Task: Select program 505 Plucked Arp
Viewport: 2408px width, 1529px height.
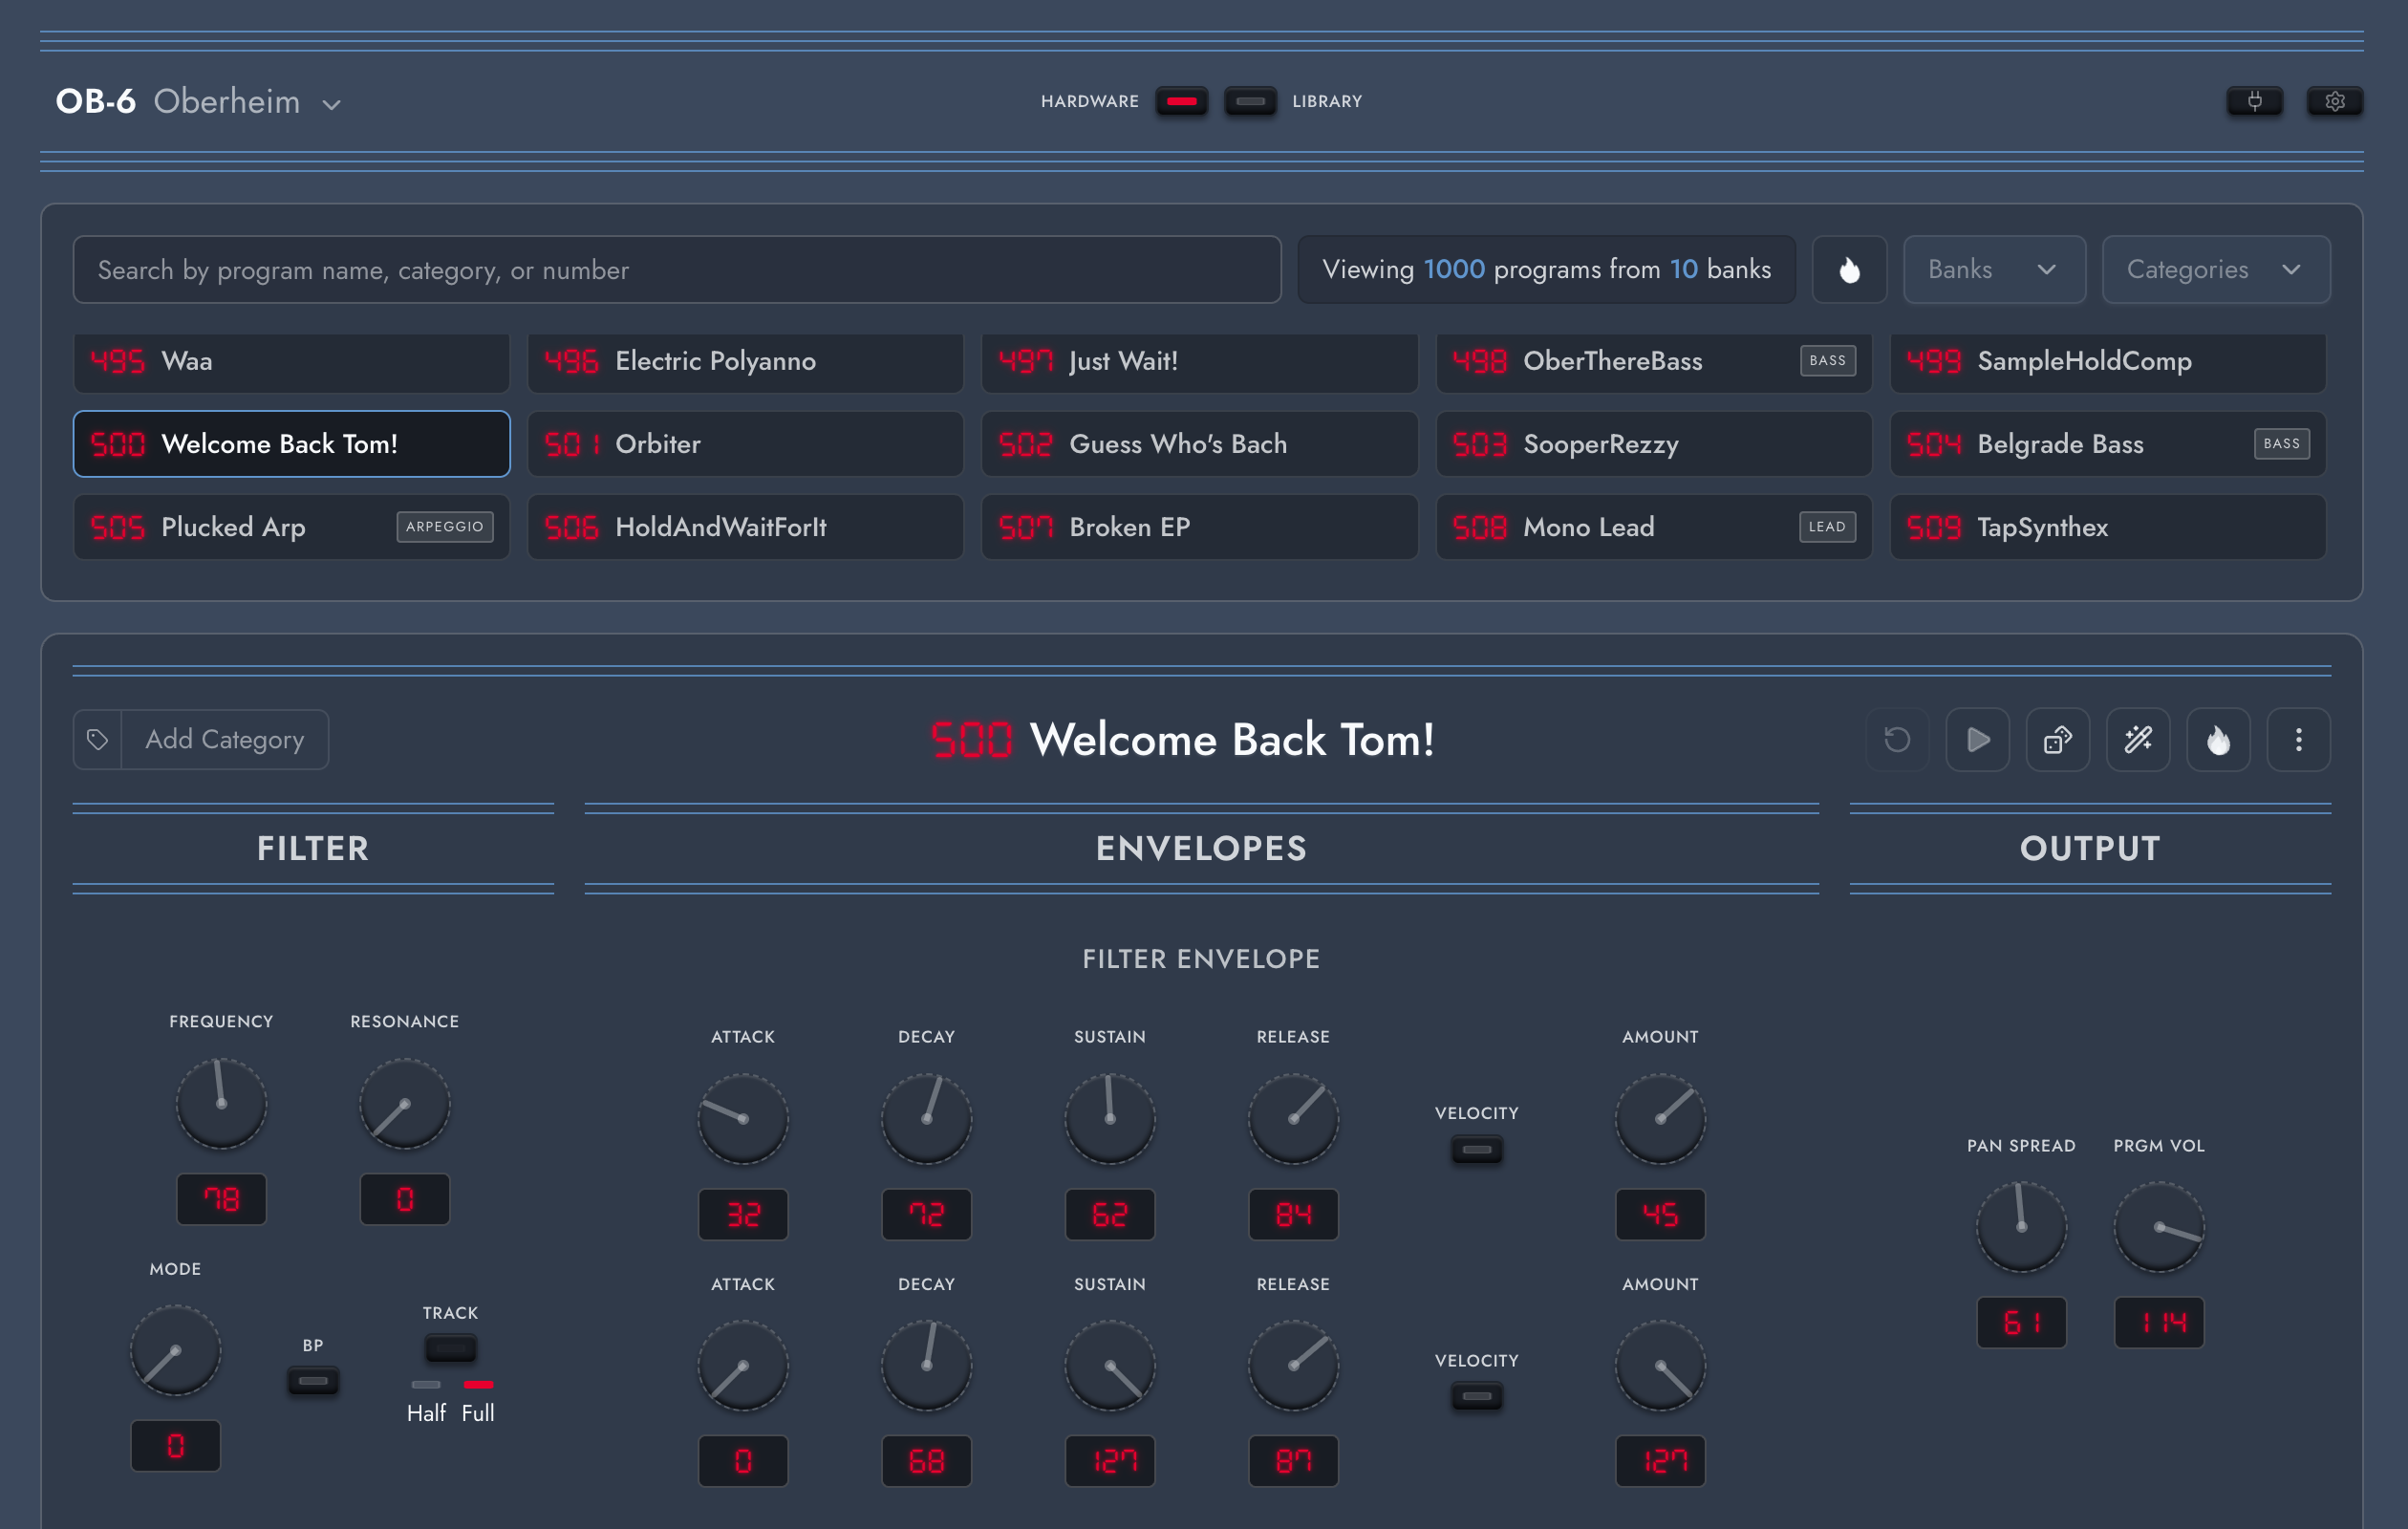Action: [x=291, y=527]
